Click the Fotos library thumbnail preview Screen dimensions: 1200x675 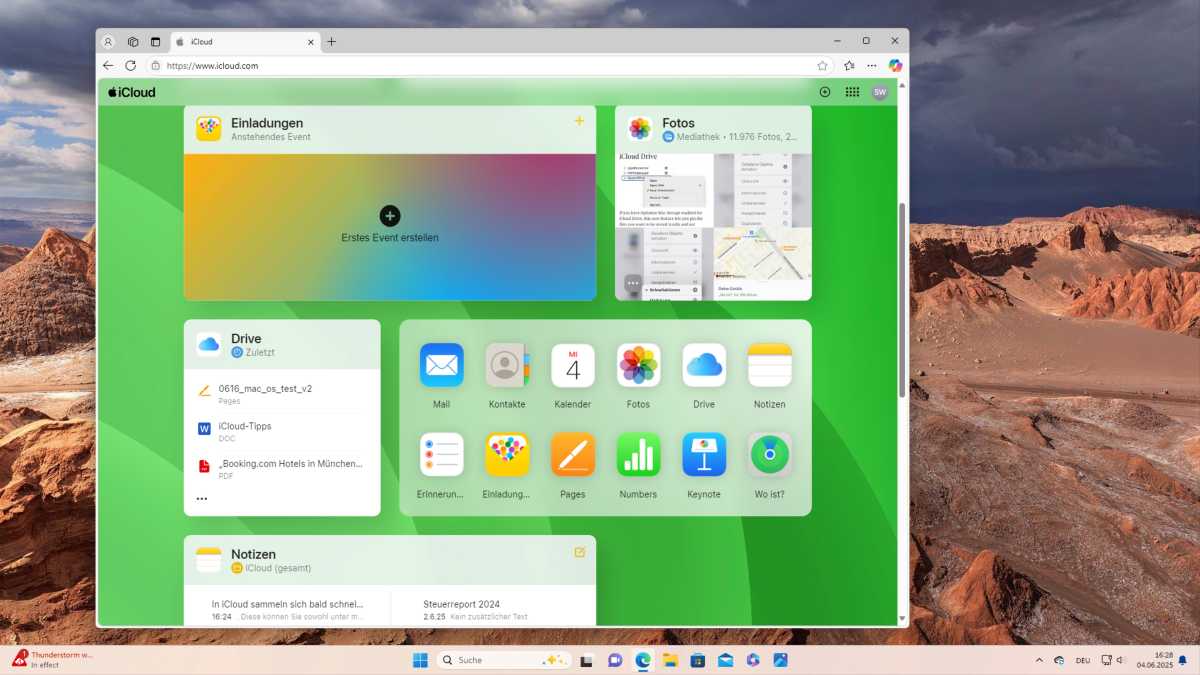click(712, 226)
